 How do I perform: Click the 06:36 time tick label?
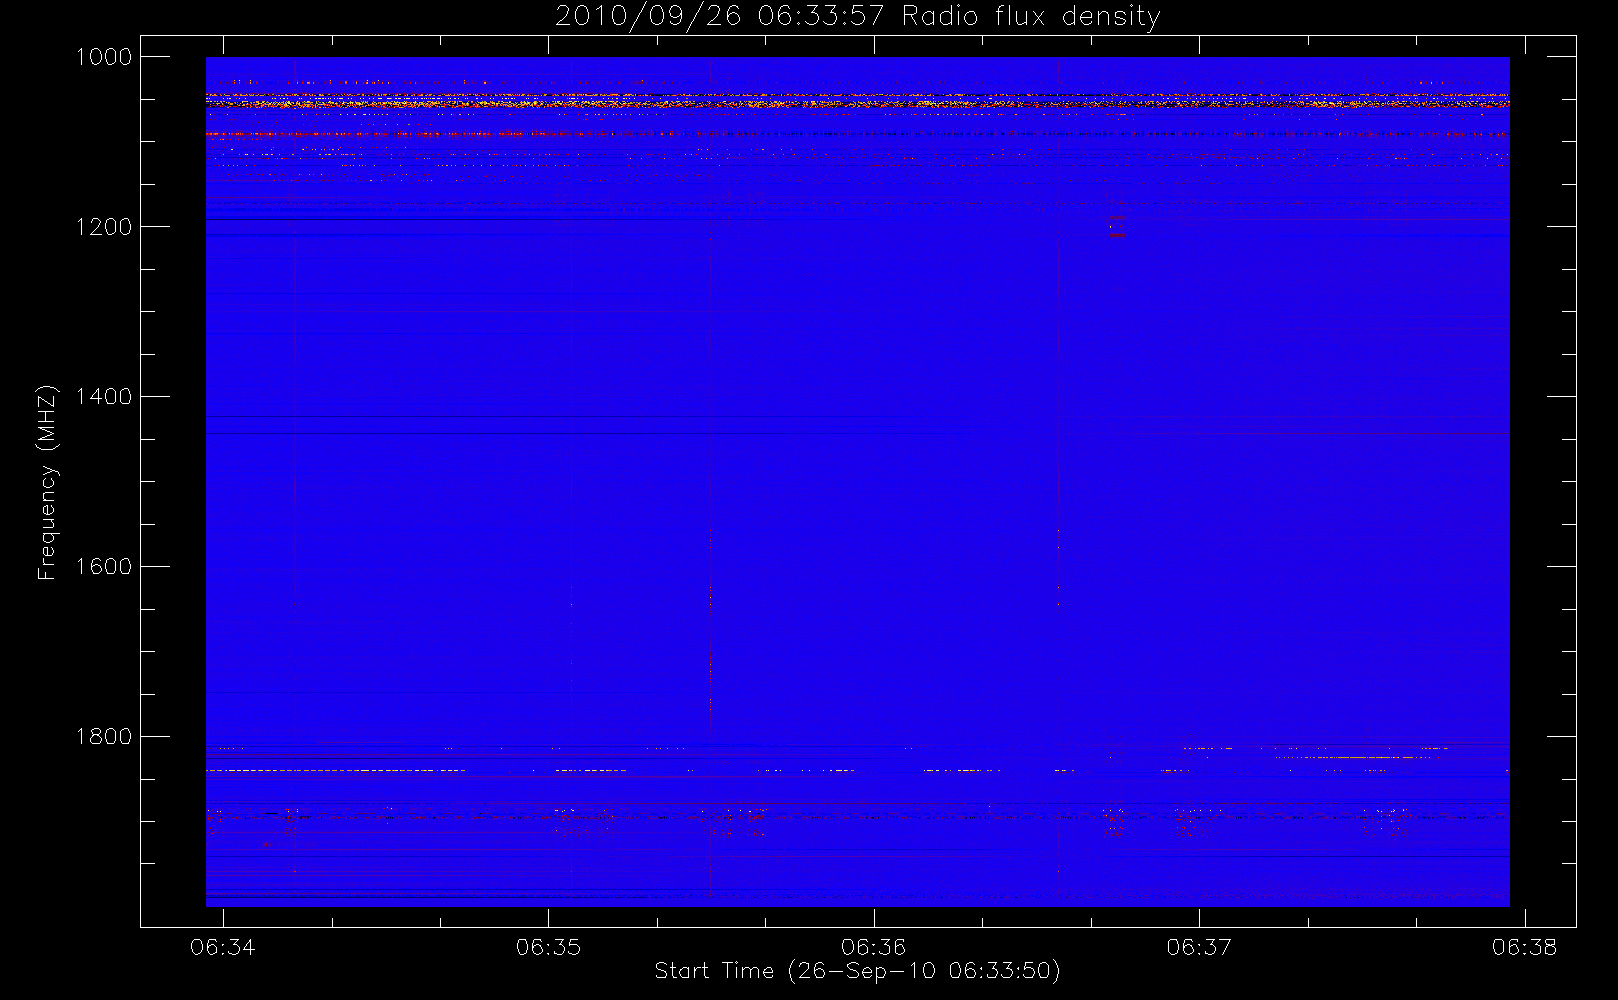click(x=873, y=947)
